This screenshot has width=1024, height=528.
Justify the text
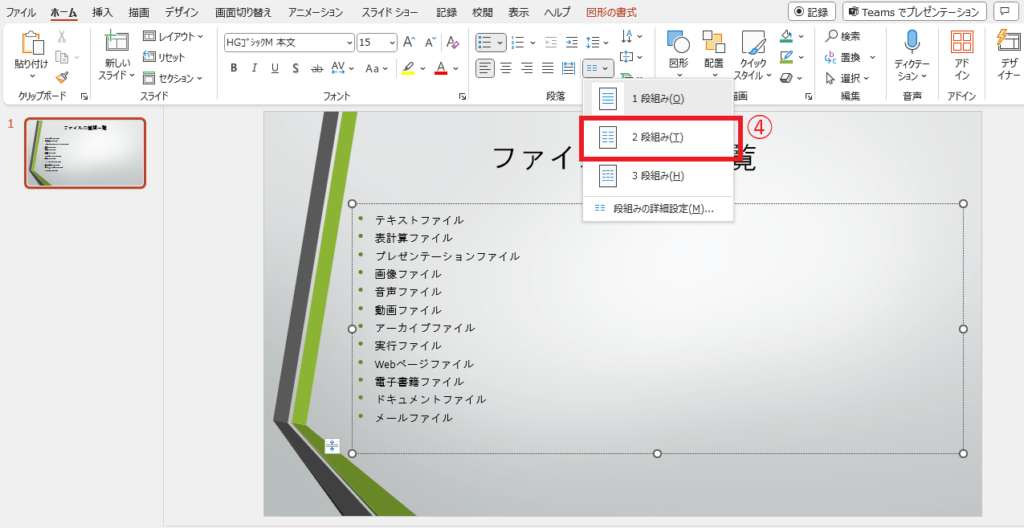(548, 68)
